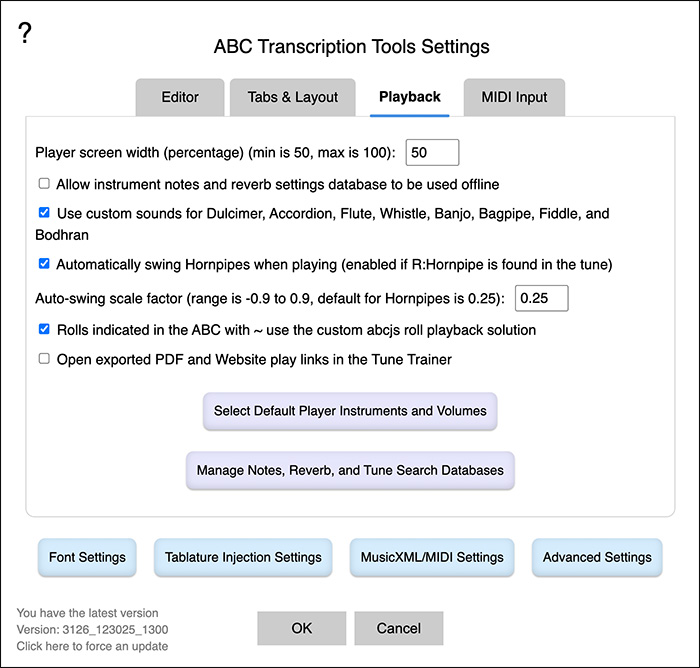Open Tablature Injection Settings
700x668 pixels.
coord(243,557)
